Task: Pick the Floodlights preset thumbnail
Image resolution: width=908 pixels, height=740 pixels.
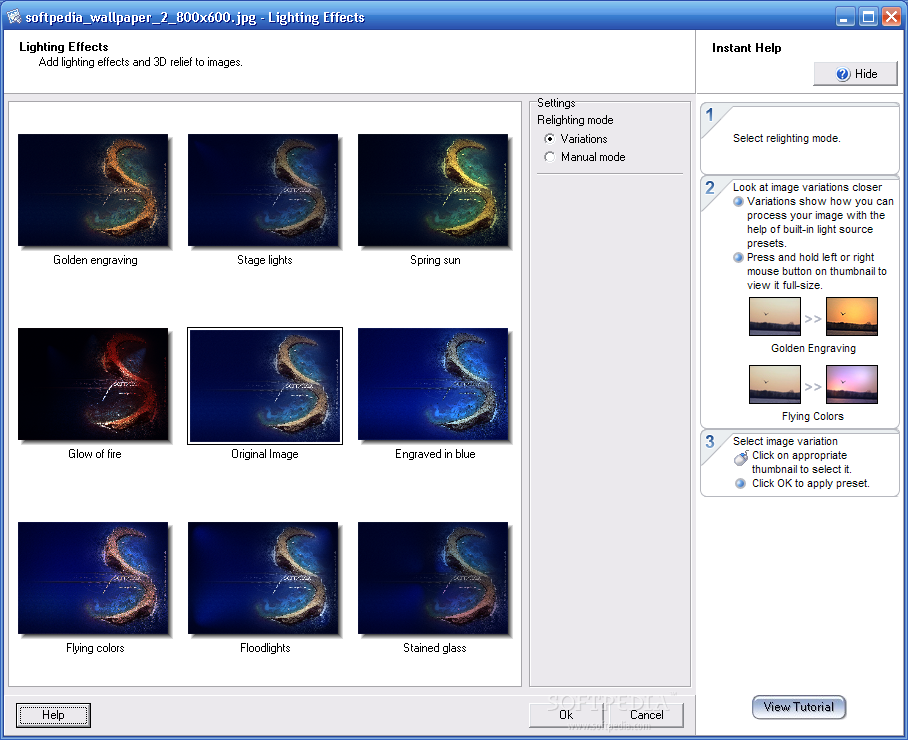Action: tap(263, 578)
